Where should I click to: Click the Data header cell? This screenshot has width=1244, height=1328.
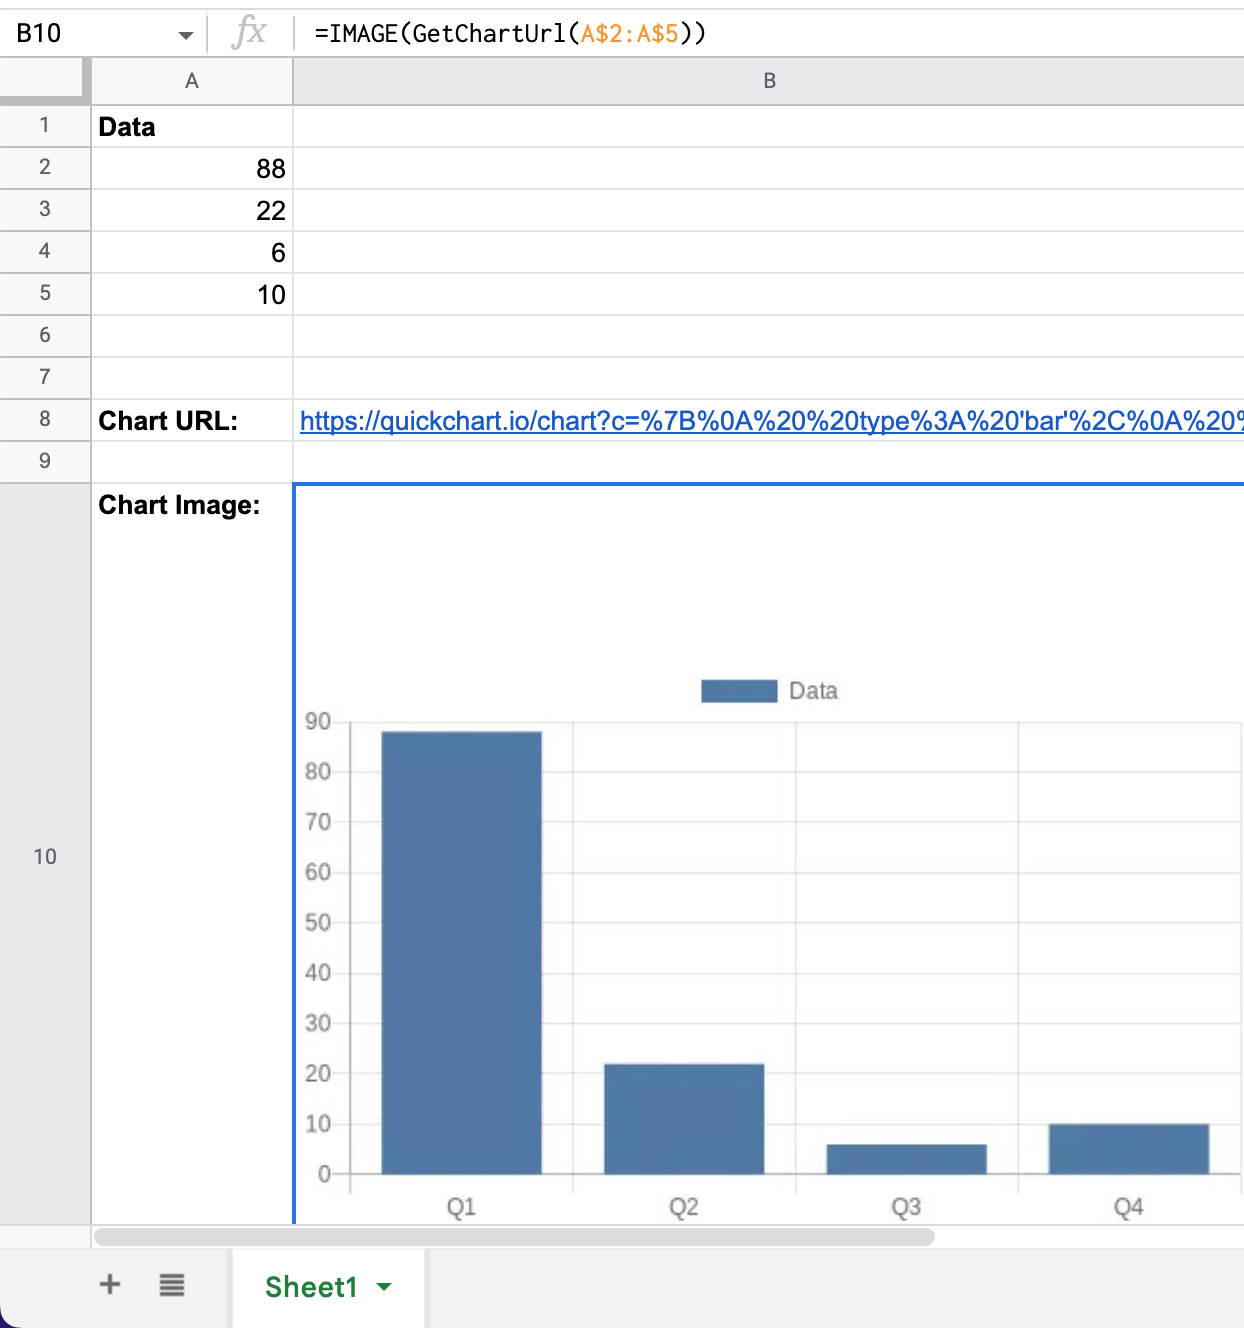[x=192, y=127]
